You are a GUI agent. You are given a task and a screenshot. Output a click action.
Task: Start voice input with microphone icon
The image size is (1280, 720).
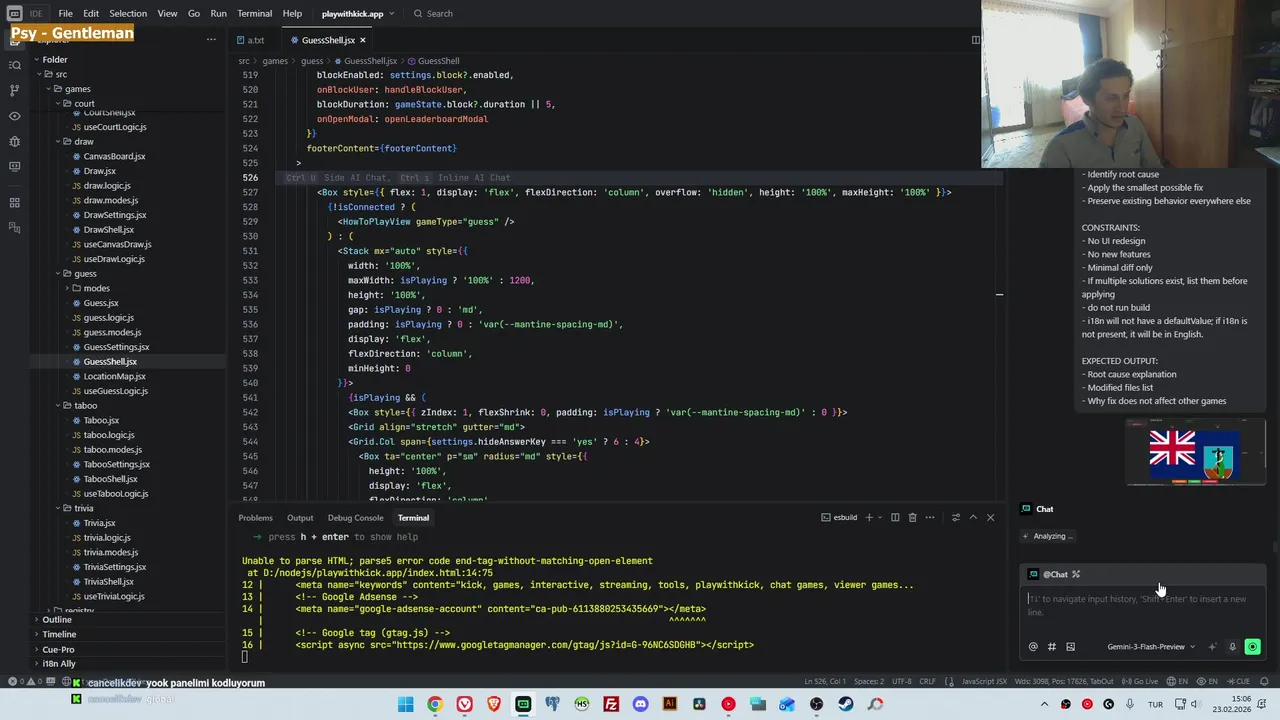click(x=1232, y=647)
